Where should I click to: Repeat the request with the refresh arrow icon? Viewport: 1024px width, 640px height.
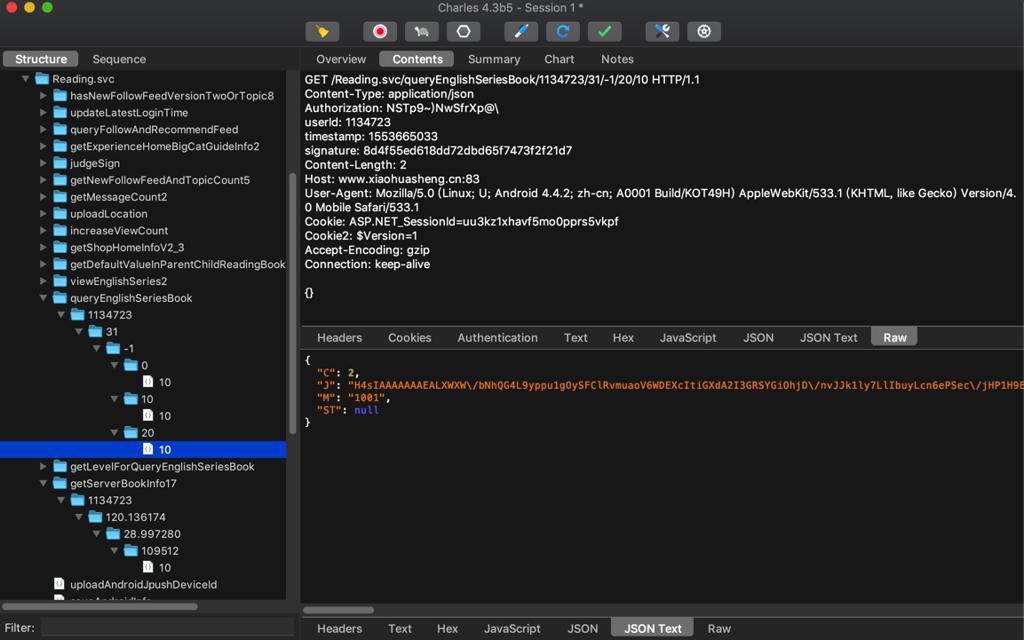coord(562,32)
